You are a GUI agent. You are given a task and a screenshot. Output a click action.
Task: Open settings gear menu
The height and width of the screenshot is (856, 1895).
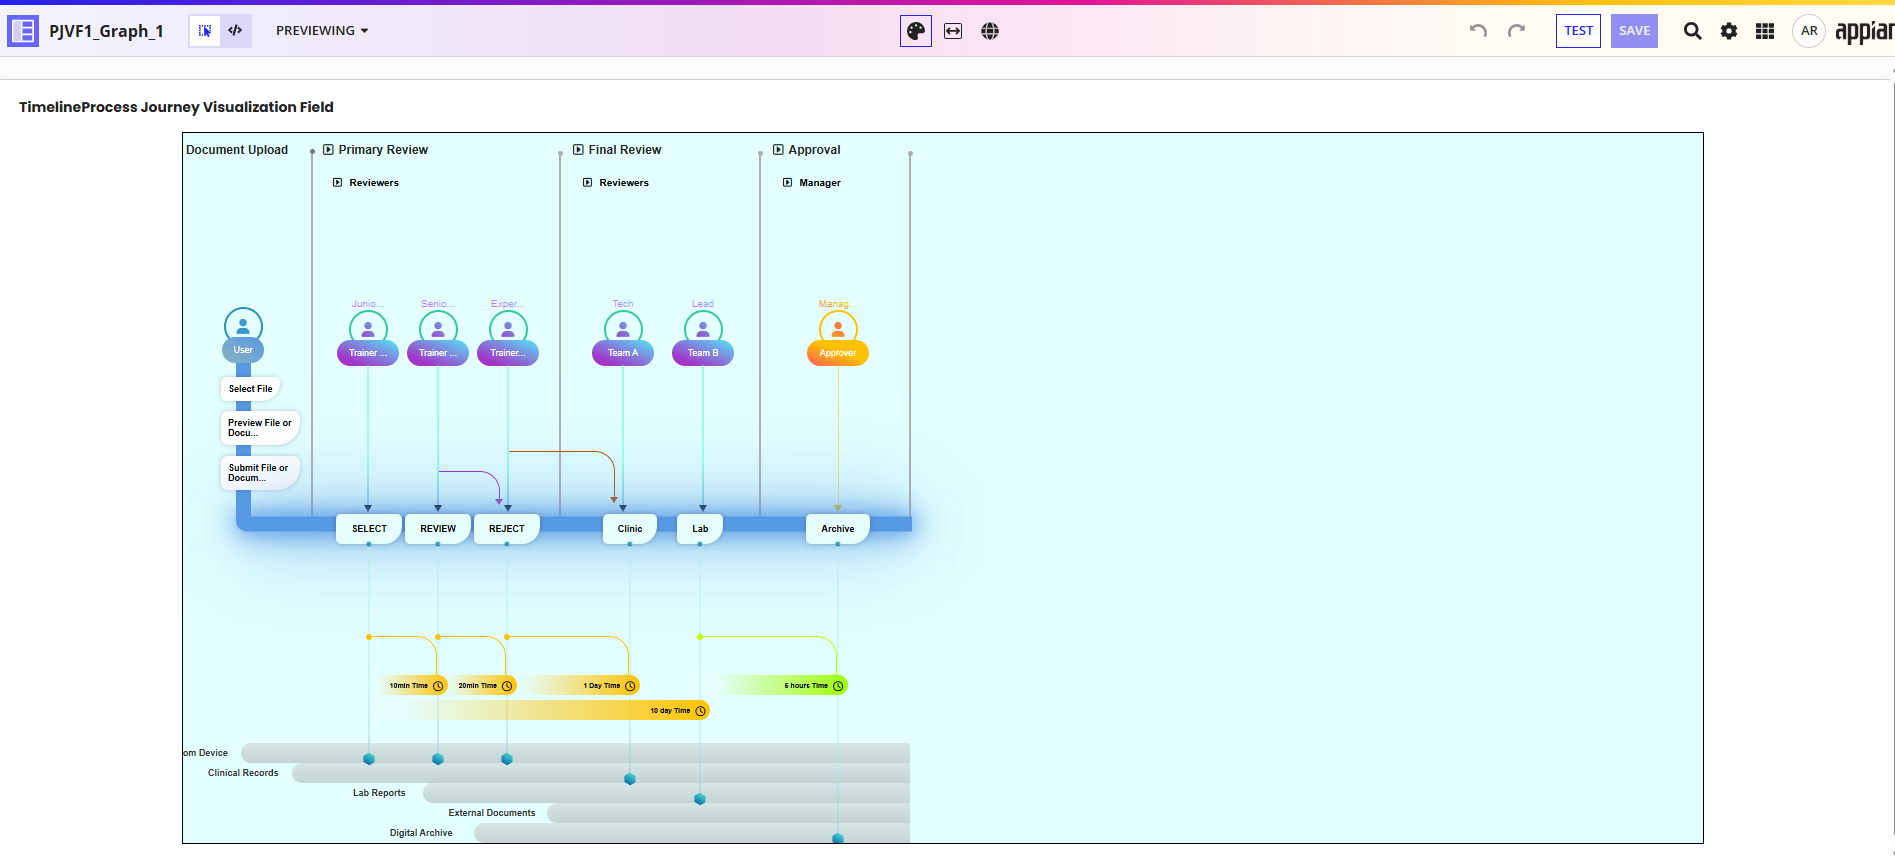(1729, 31)
